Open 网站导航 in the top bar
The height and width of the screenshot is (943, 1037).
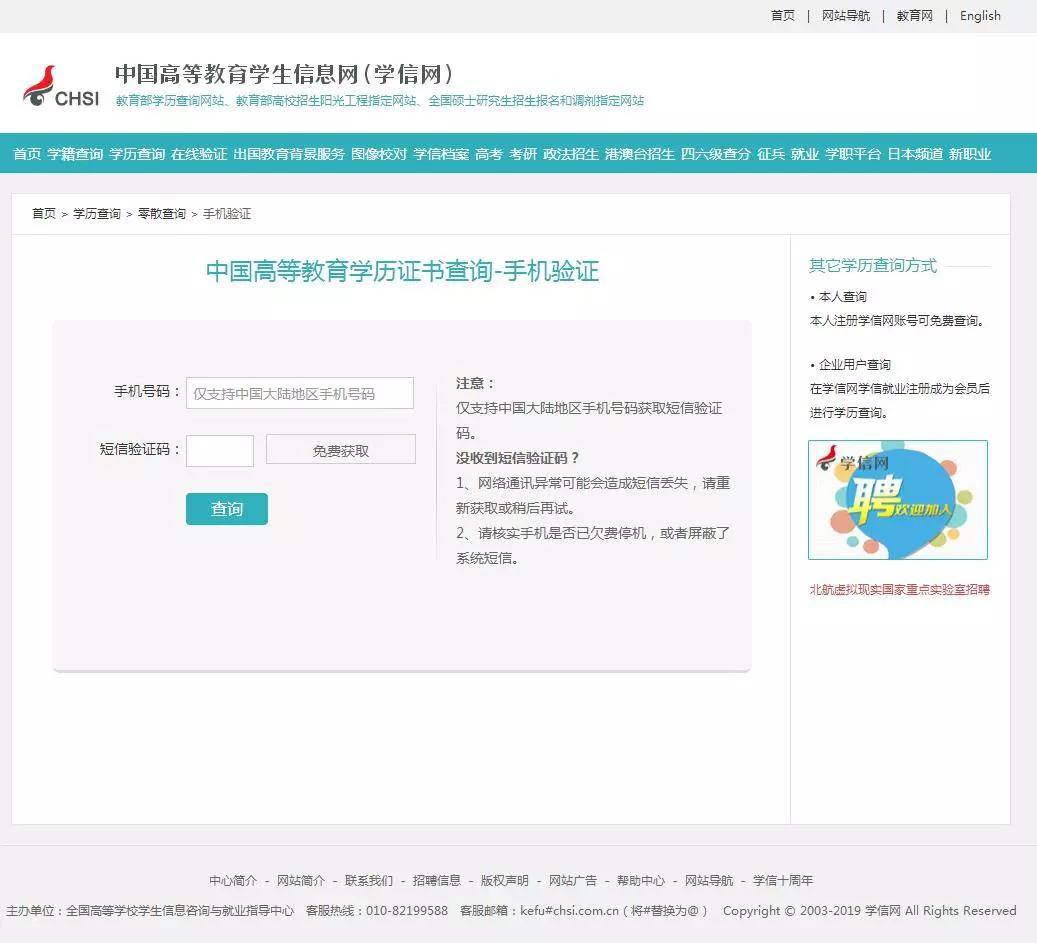tap(846, 15)
